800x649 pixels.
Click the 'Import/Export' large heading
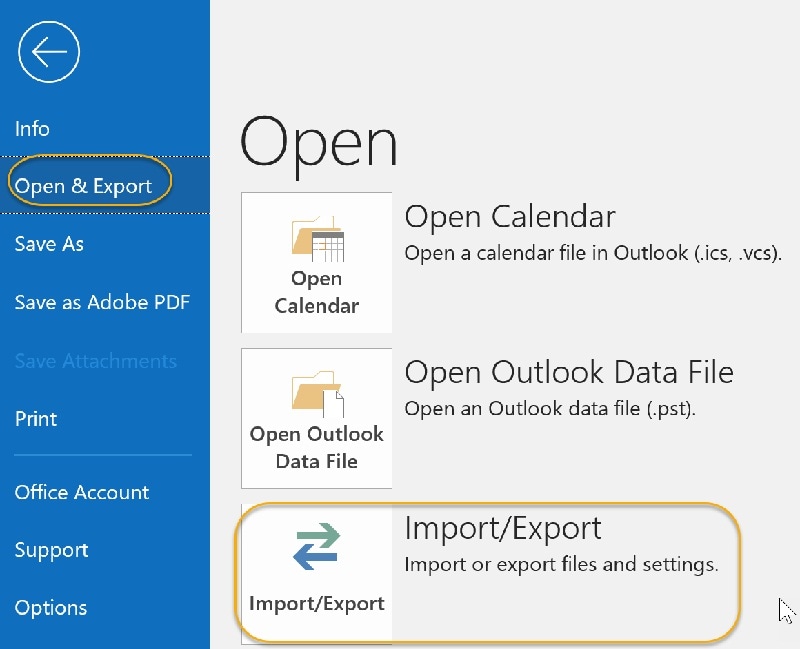pyautogui.click(x=503, y=528)
